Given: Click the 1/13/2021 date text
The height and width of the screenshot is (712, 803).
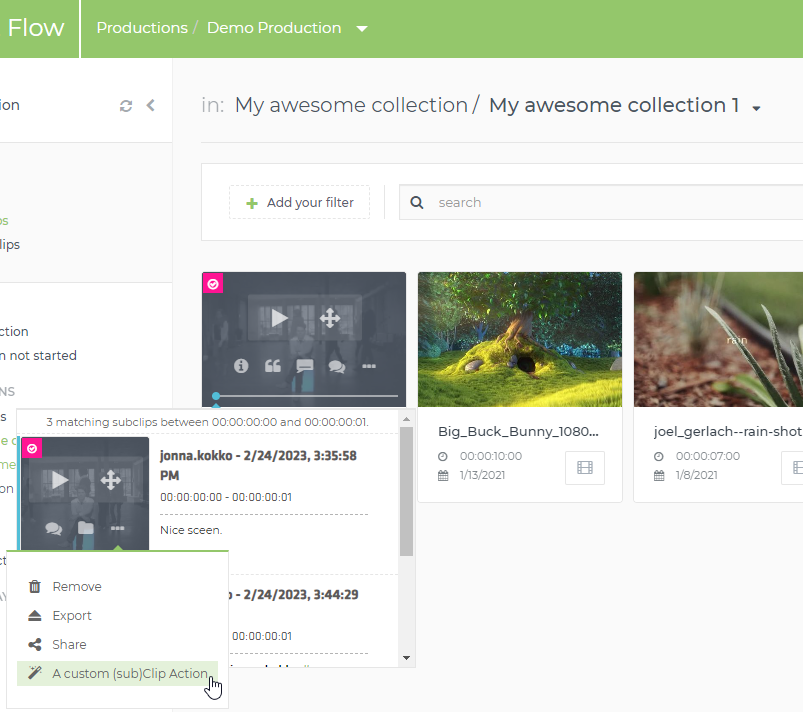Looking at the screenshot, I should point(482,475).
